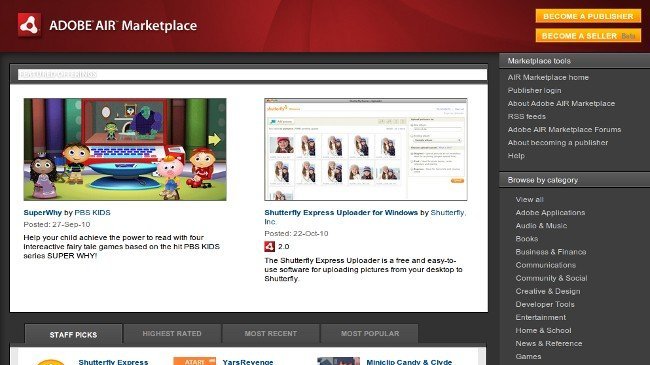Open the Shutterfly Express Uploader featured screenshot
Image resolution: width=650 pixels, height=365 pixels.
pyautogui.click(x=366, y=149)
